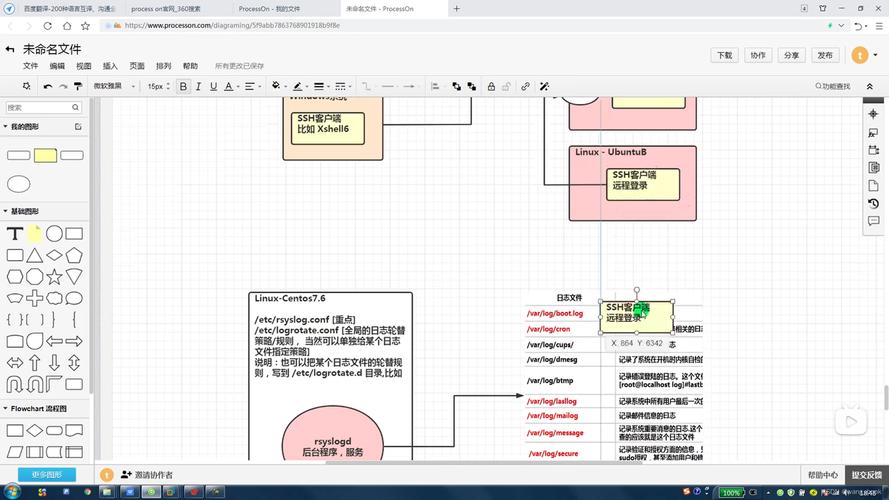Open the 编辑 menu
The width and height of the screenshot is (889, 500).
coord(57,66)
